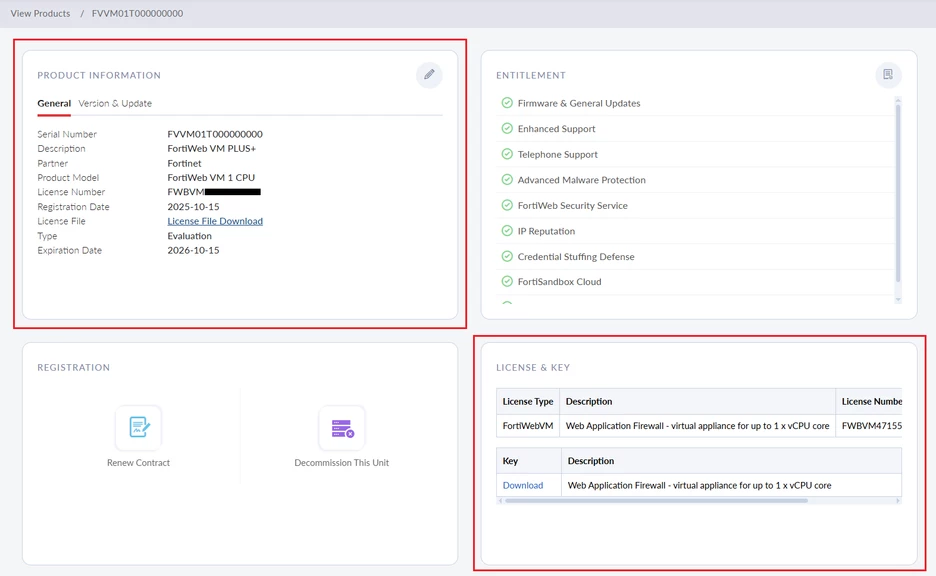Click the FortiWebVM license type cell
This screenshot has width=936, height=576.
click(x=528, y=426)
